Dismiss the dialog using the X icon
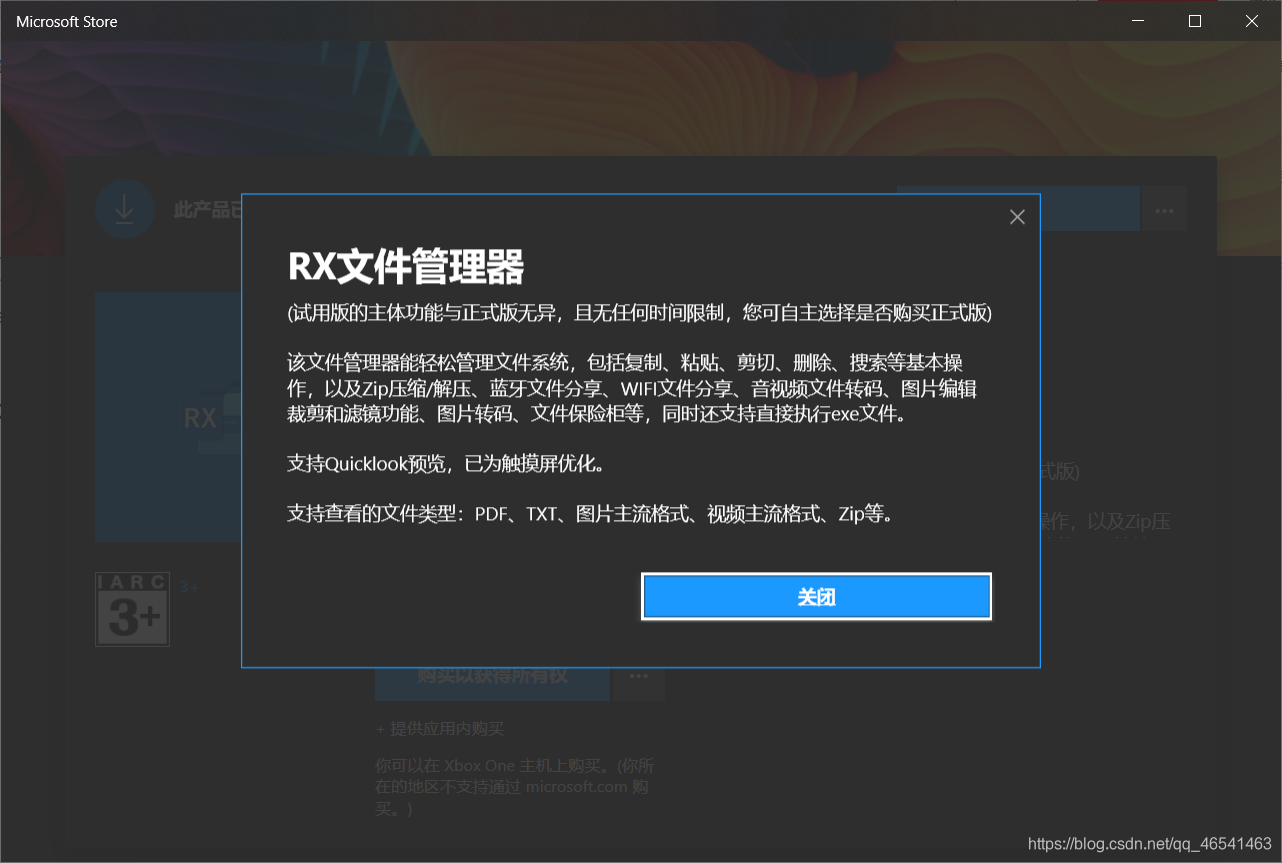 pos(1017,216)
